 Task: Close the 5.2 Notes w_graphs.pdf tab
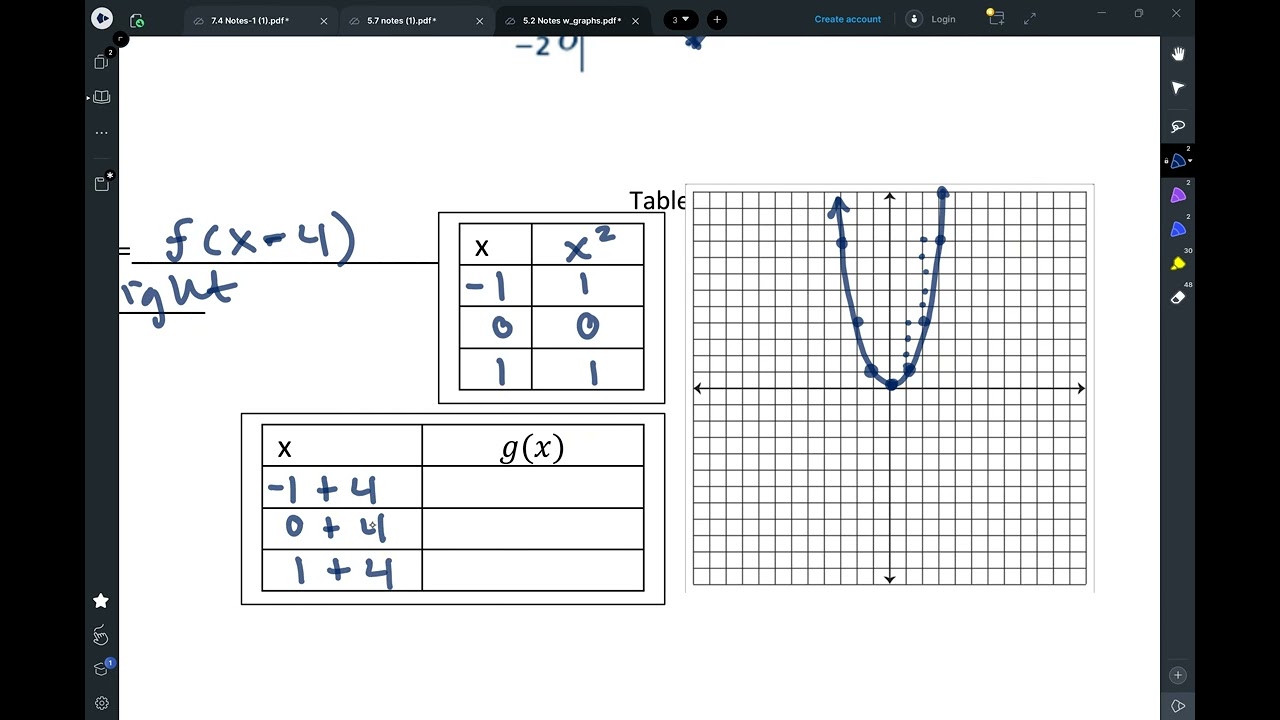635,20
